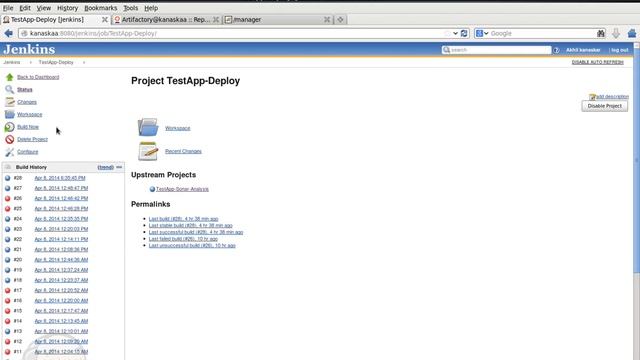Click the blue status ball for build #21
This screenshot has width=640, height=360.
pos(7,249)
